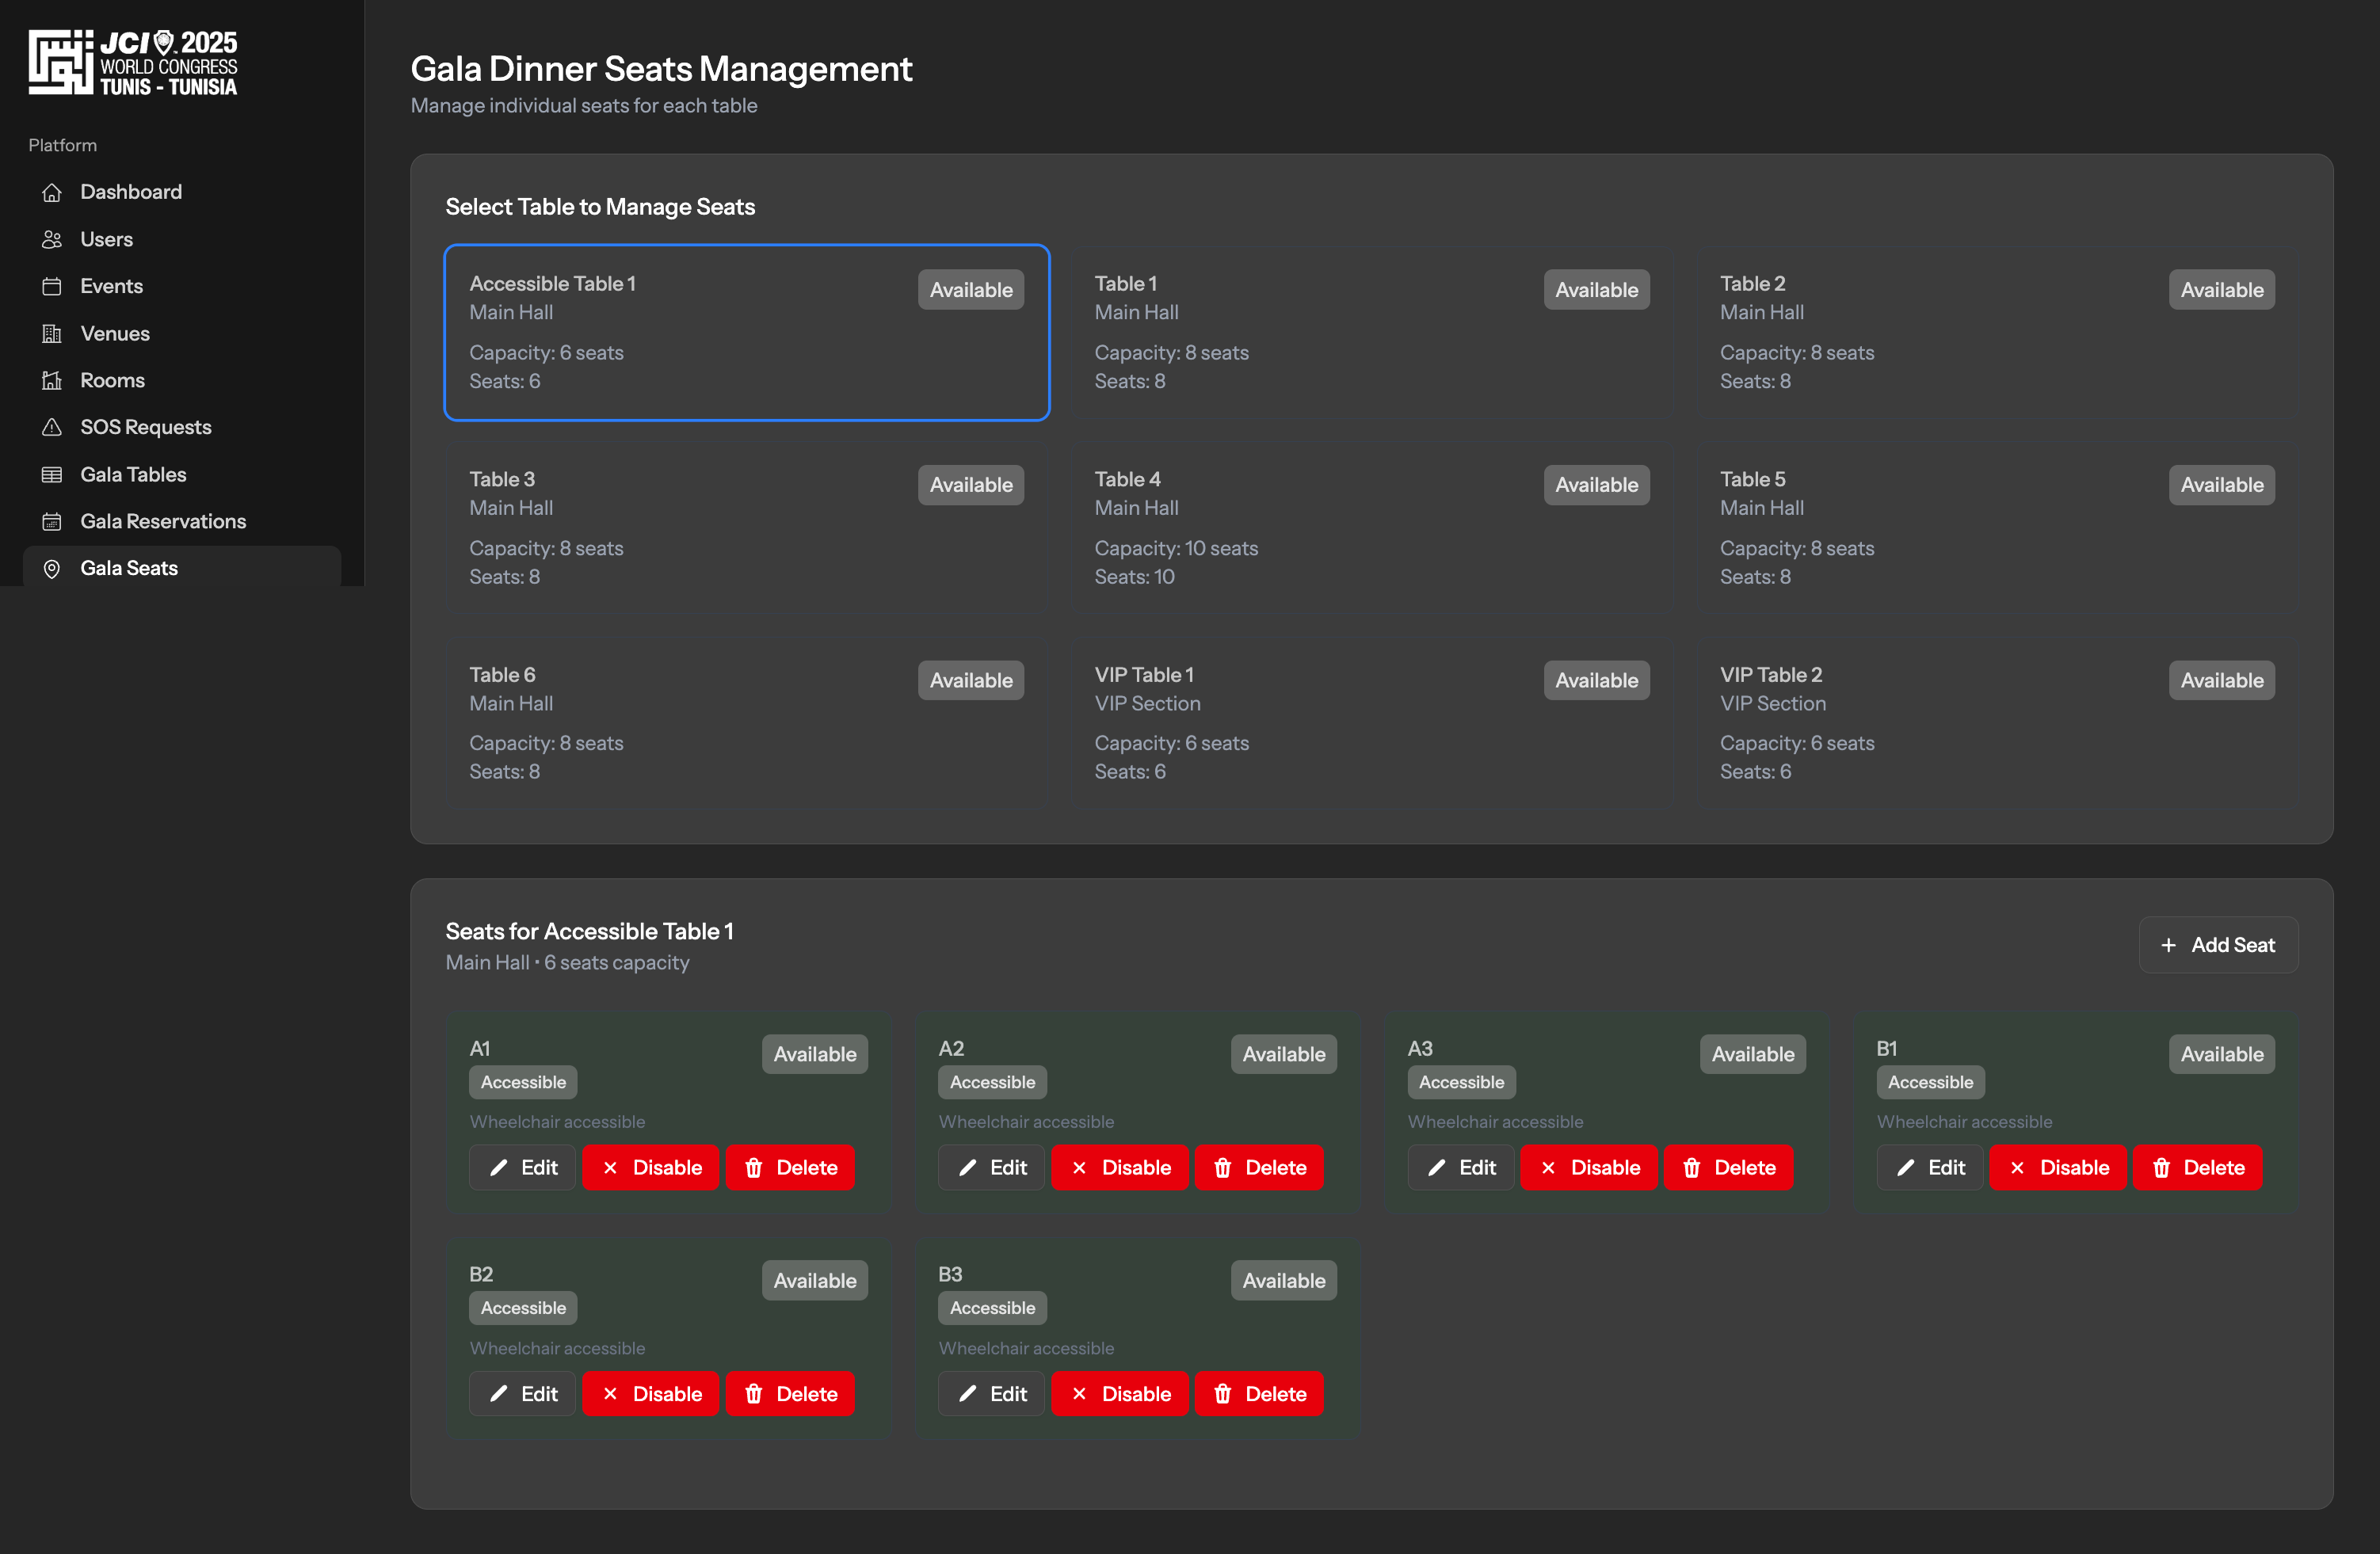Select the Table 4 card with 10 seats
The width and height of the screenshot is (2380, 1554).
point(1372,527)
